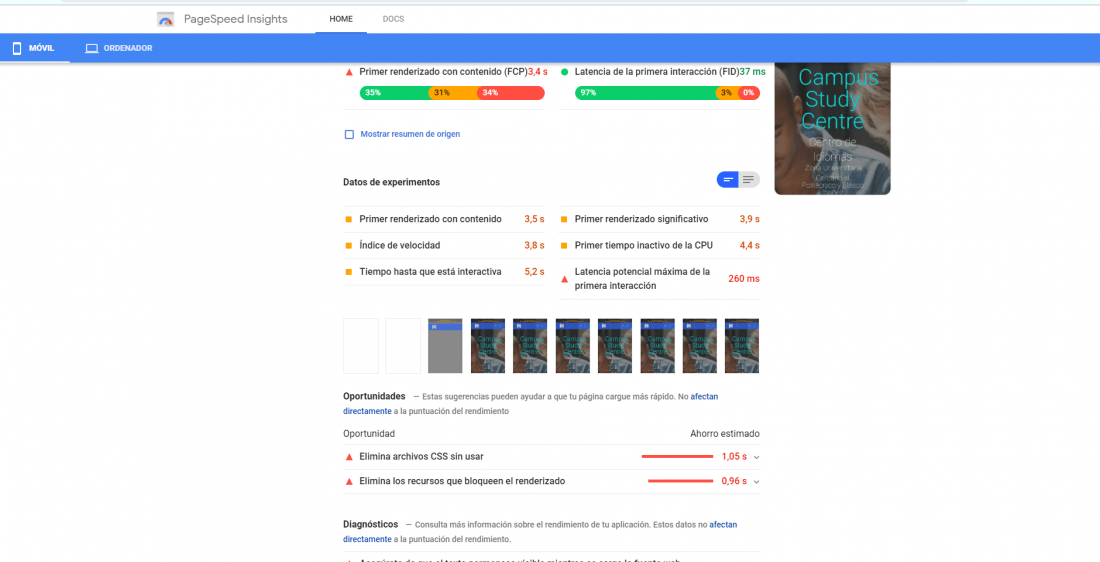1100x562 pixels.
Task: Check the Mostrar resumen de origen checkbox
Action: pos(349,134)
